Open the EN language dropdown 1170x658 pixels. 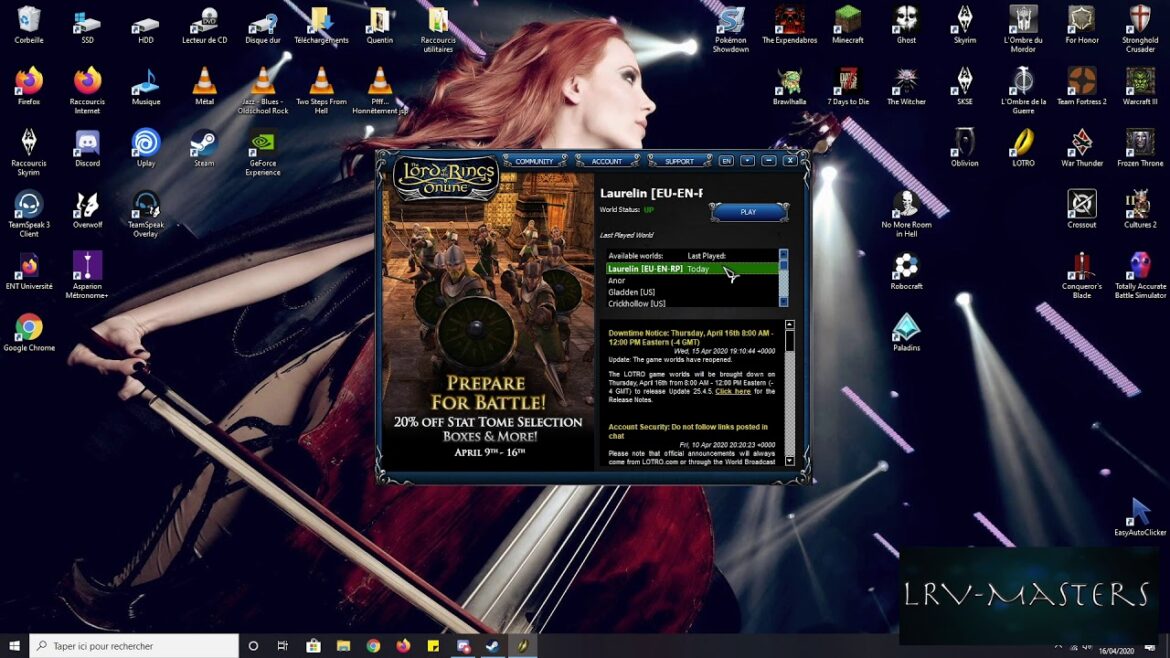[x=727, y=160]
